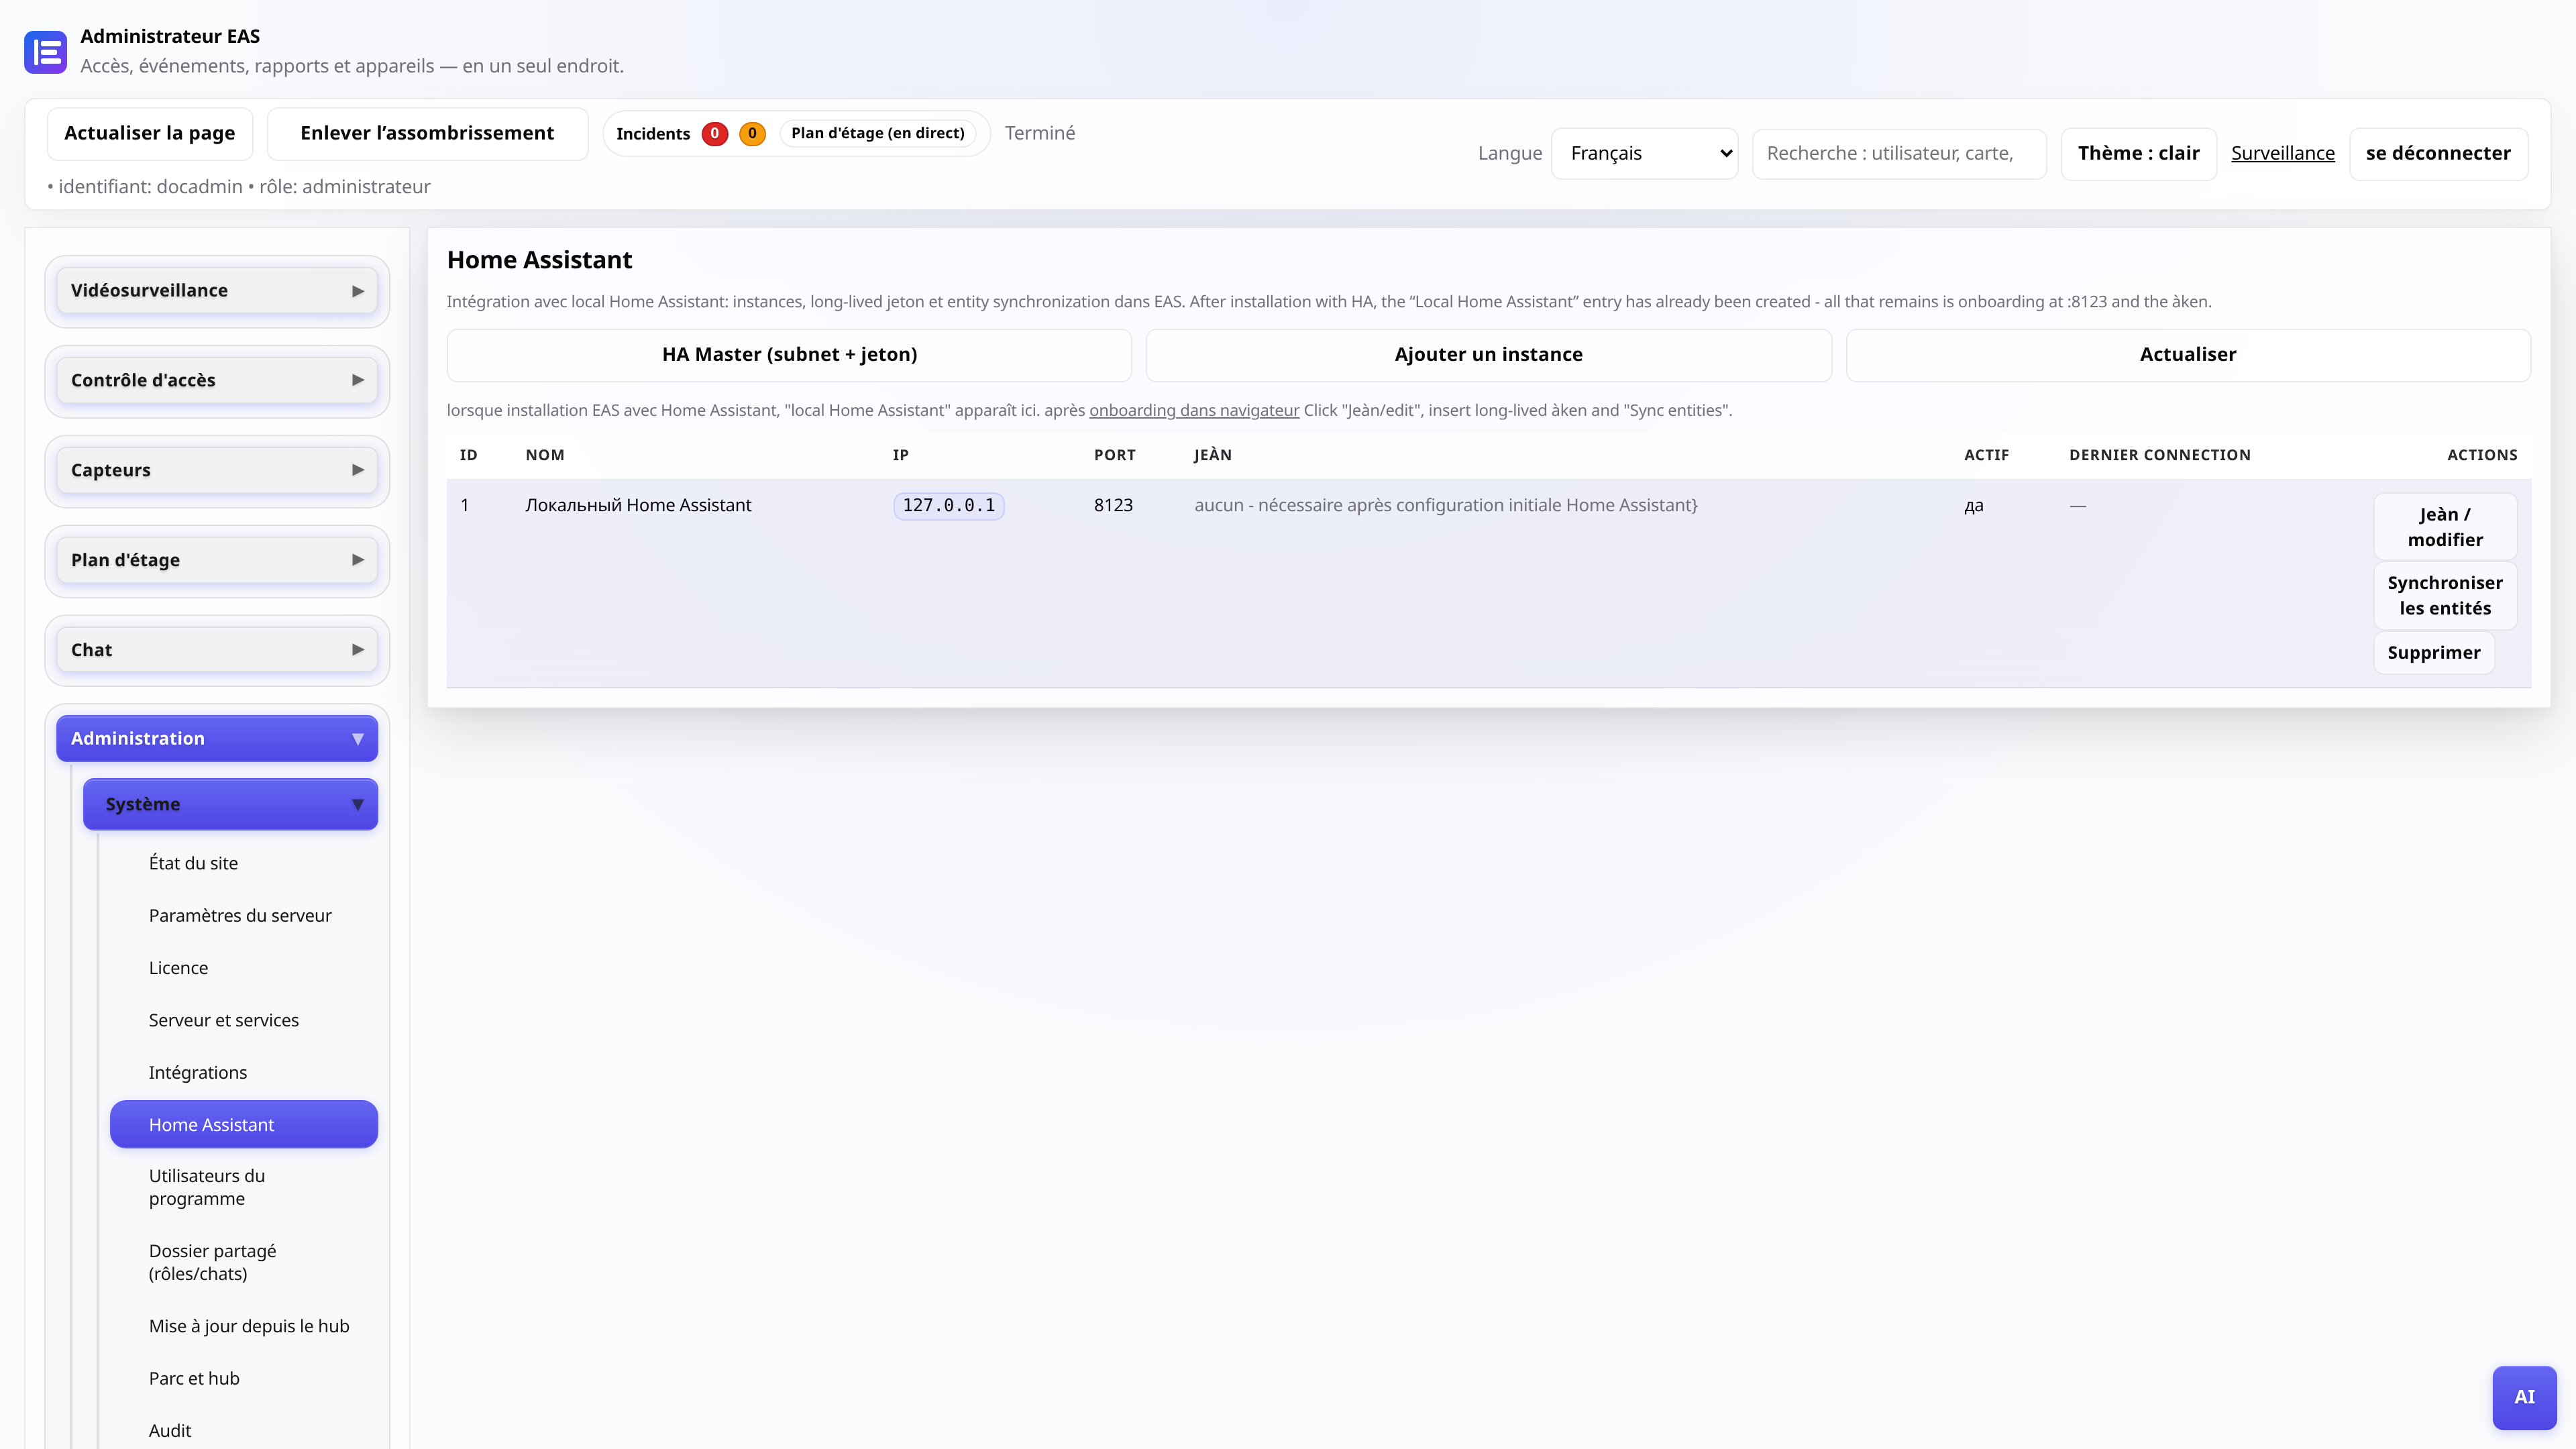
Task: Click the NOM column header
Action: 545,455
